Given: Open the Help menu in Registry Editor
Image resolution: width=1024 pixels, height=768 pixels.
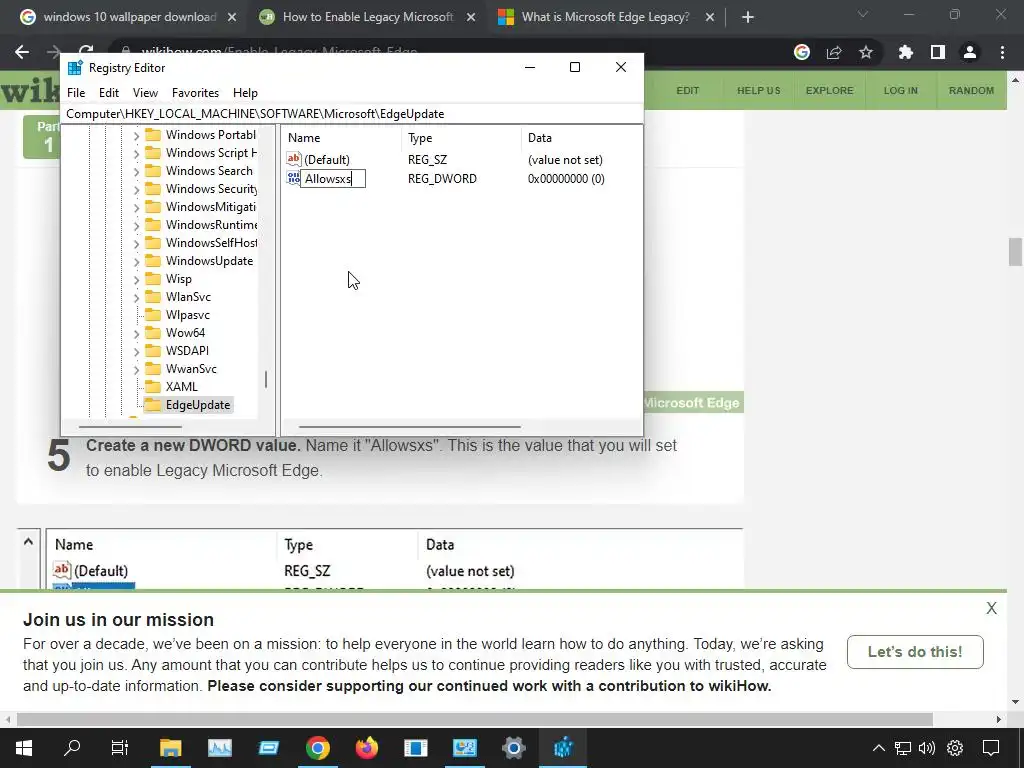Looking at the screenshot, I should point(246,93).
